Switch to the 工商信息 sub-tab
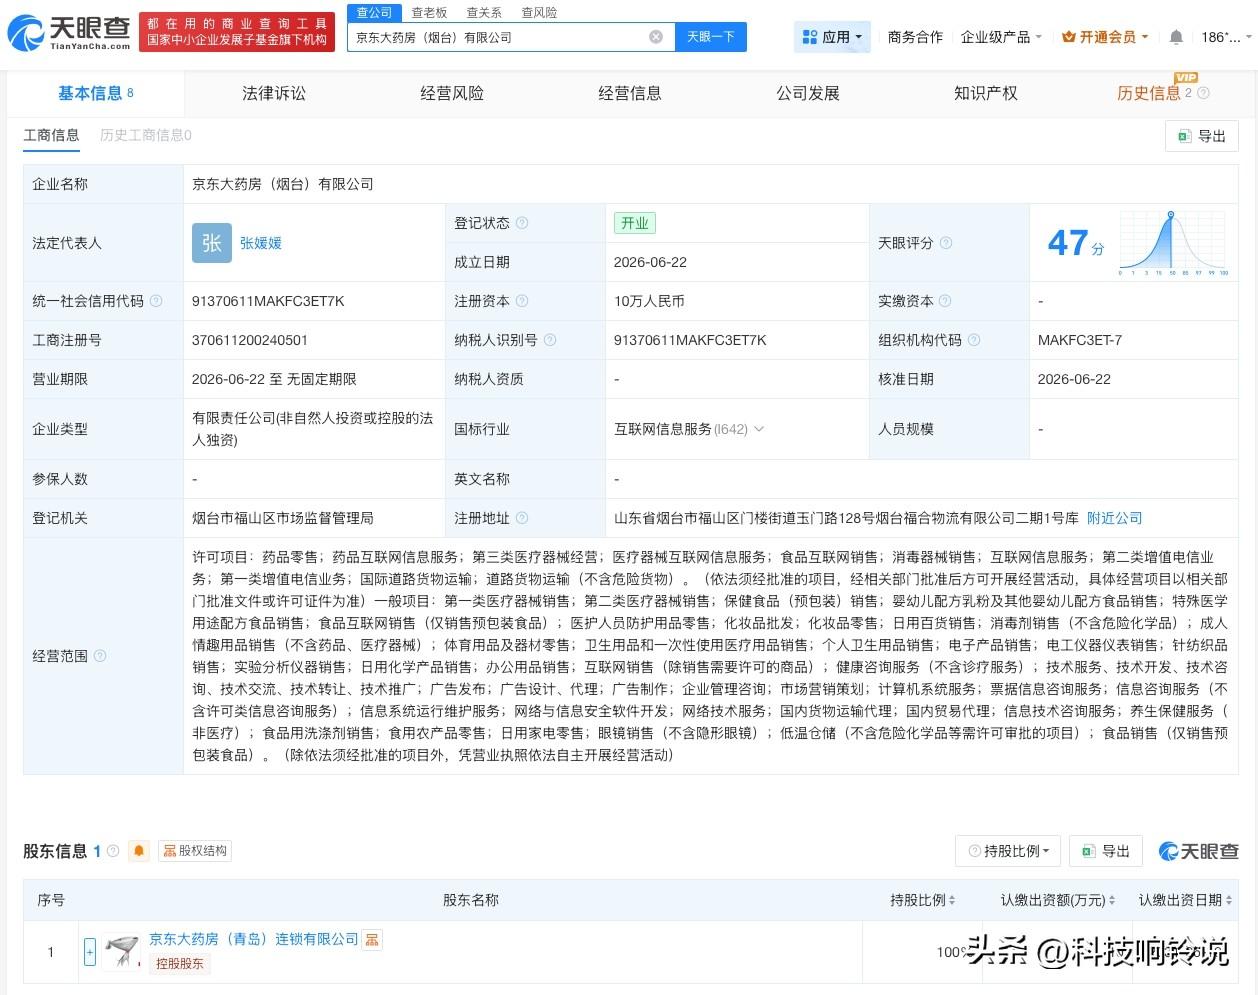The height and width of the screenshot is (995, 1258). click(x=51, y=135)
